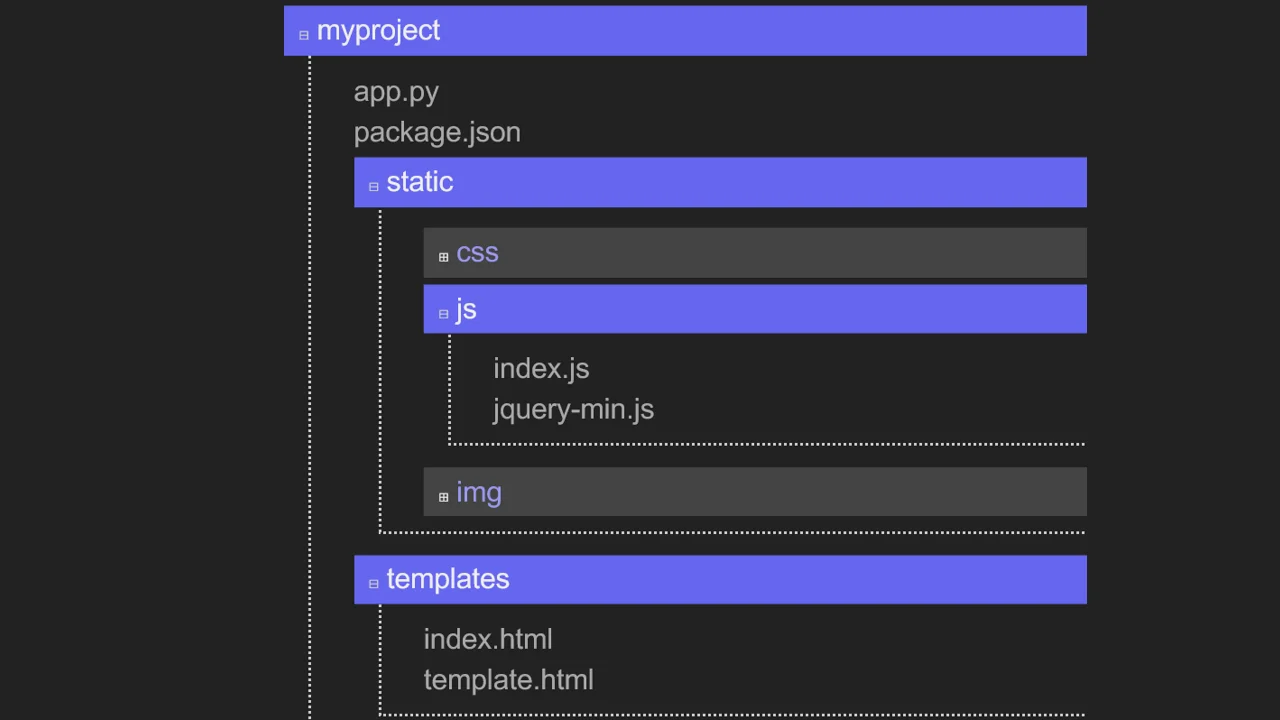This screenshot has height=720, width=1280.
Task: Click the myproject folder title
Action: (378, 30)
